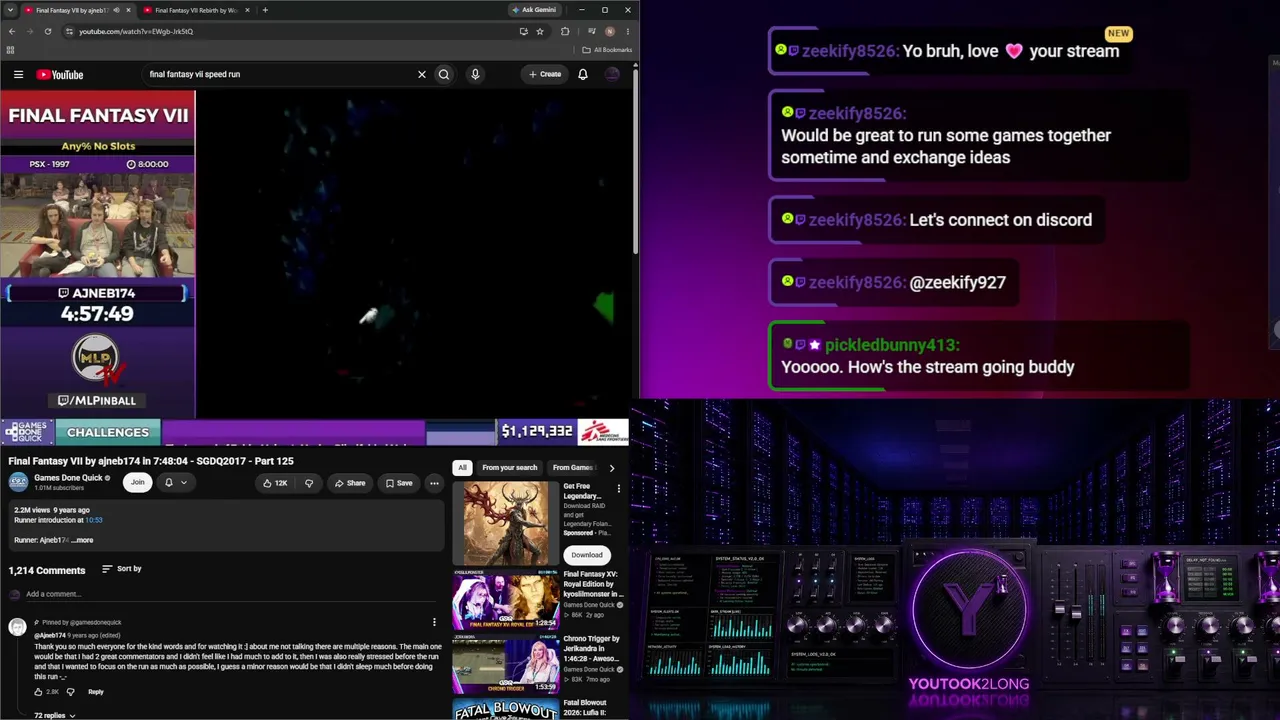Screen dimensions: 1280x720
Task: Bookmark this page with the star
Action: (540, 31)
